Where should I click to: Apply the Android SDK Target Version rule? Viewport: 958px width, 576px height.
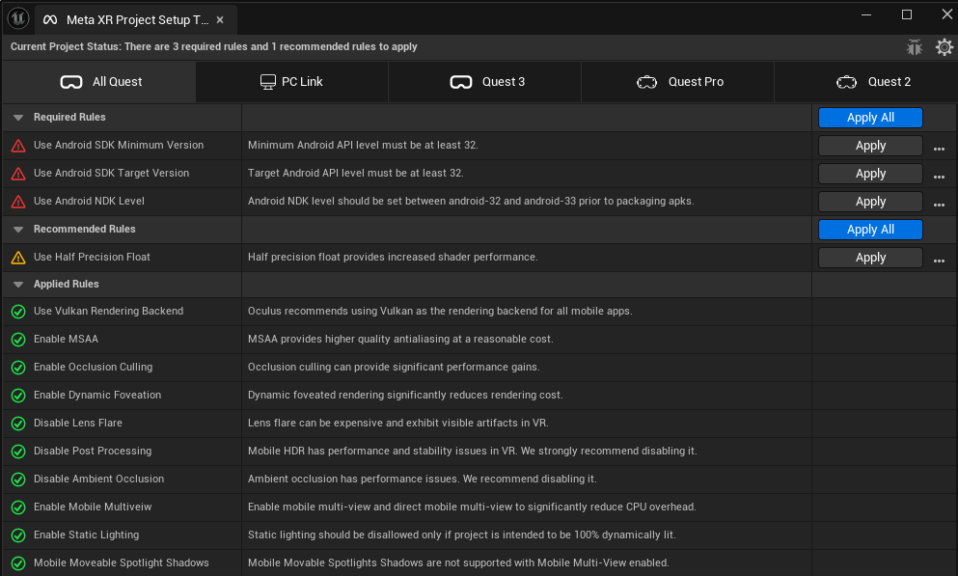pyautogui.click(x=870, y=174)
